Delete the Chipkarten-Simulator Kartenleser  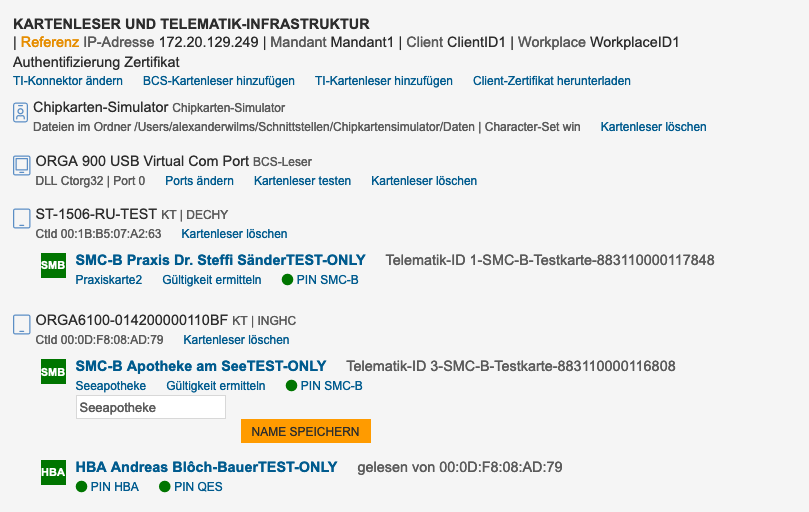[653, 127]
